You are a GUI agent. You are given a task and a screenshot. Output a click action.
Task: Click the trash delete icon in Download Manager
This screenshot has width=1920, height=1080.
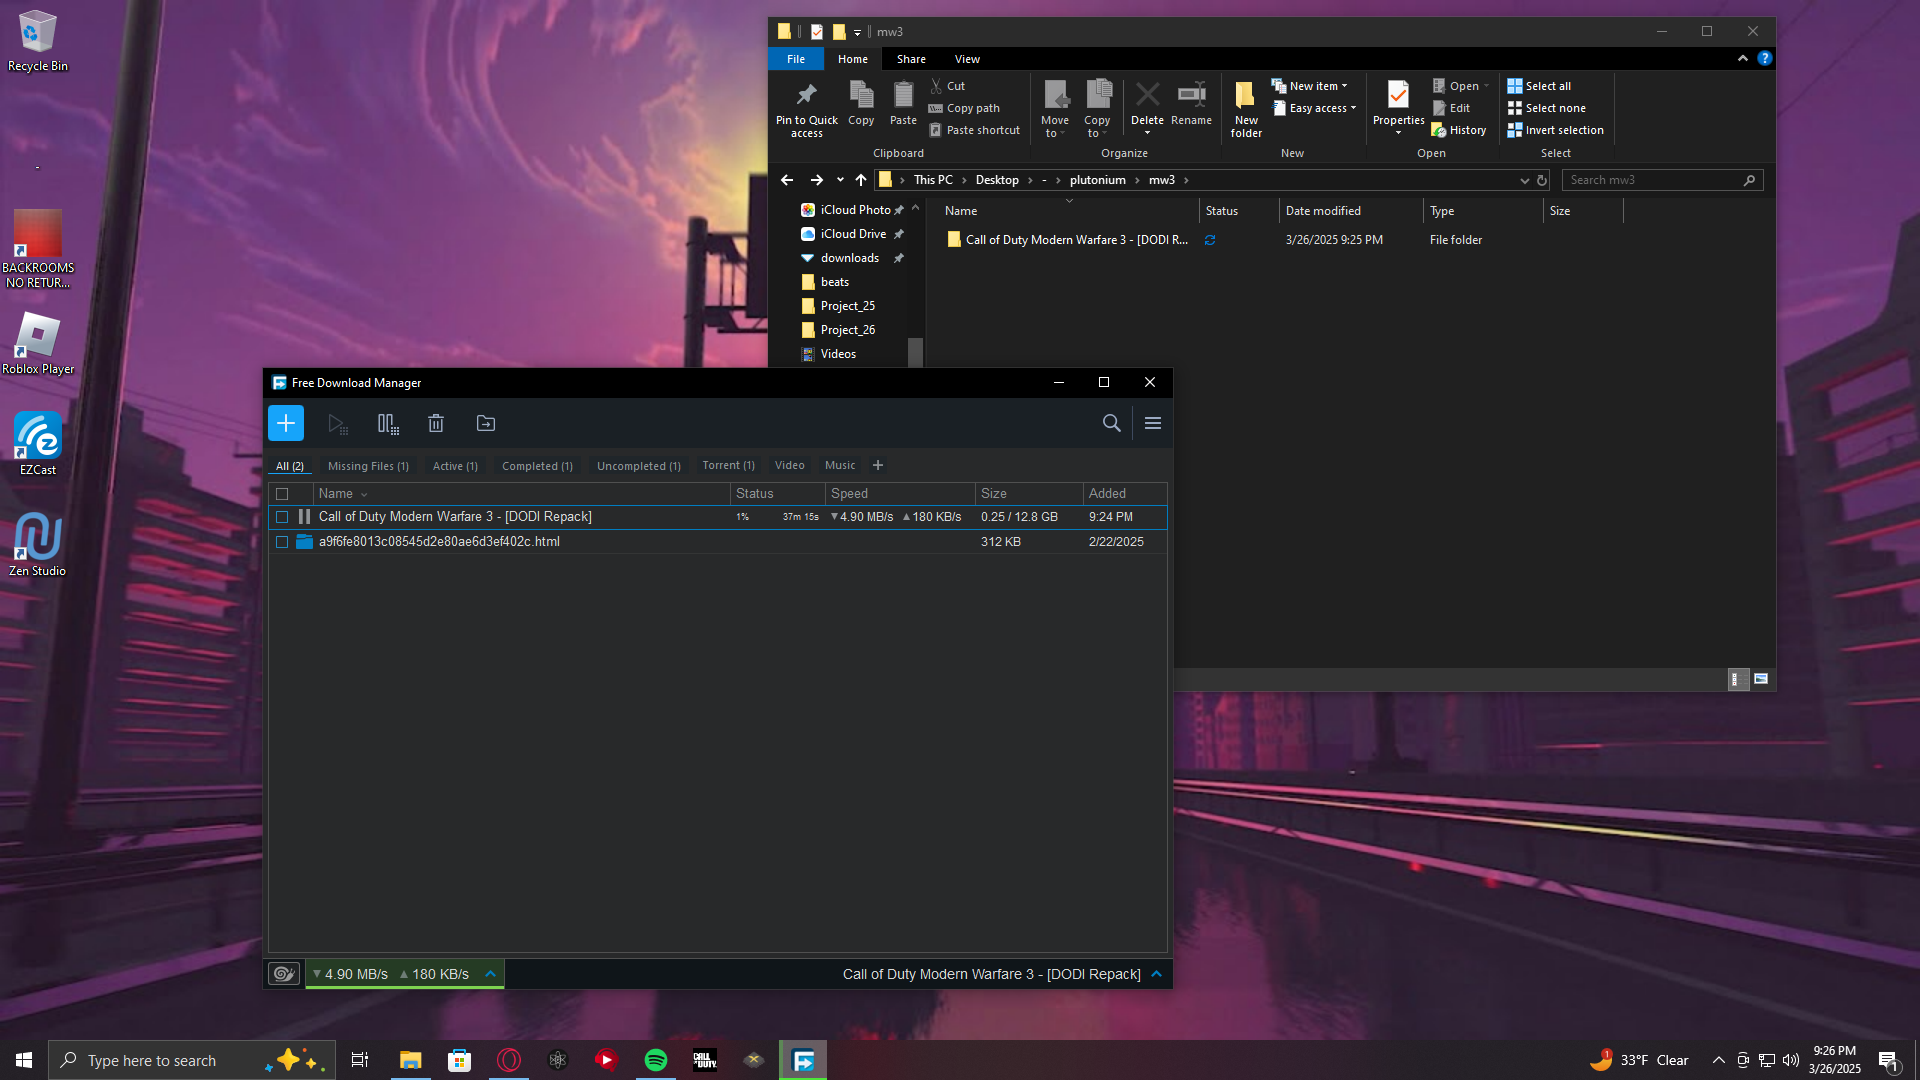pos(436,424)
